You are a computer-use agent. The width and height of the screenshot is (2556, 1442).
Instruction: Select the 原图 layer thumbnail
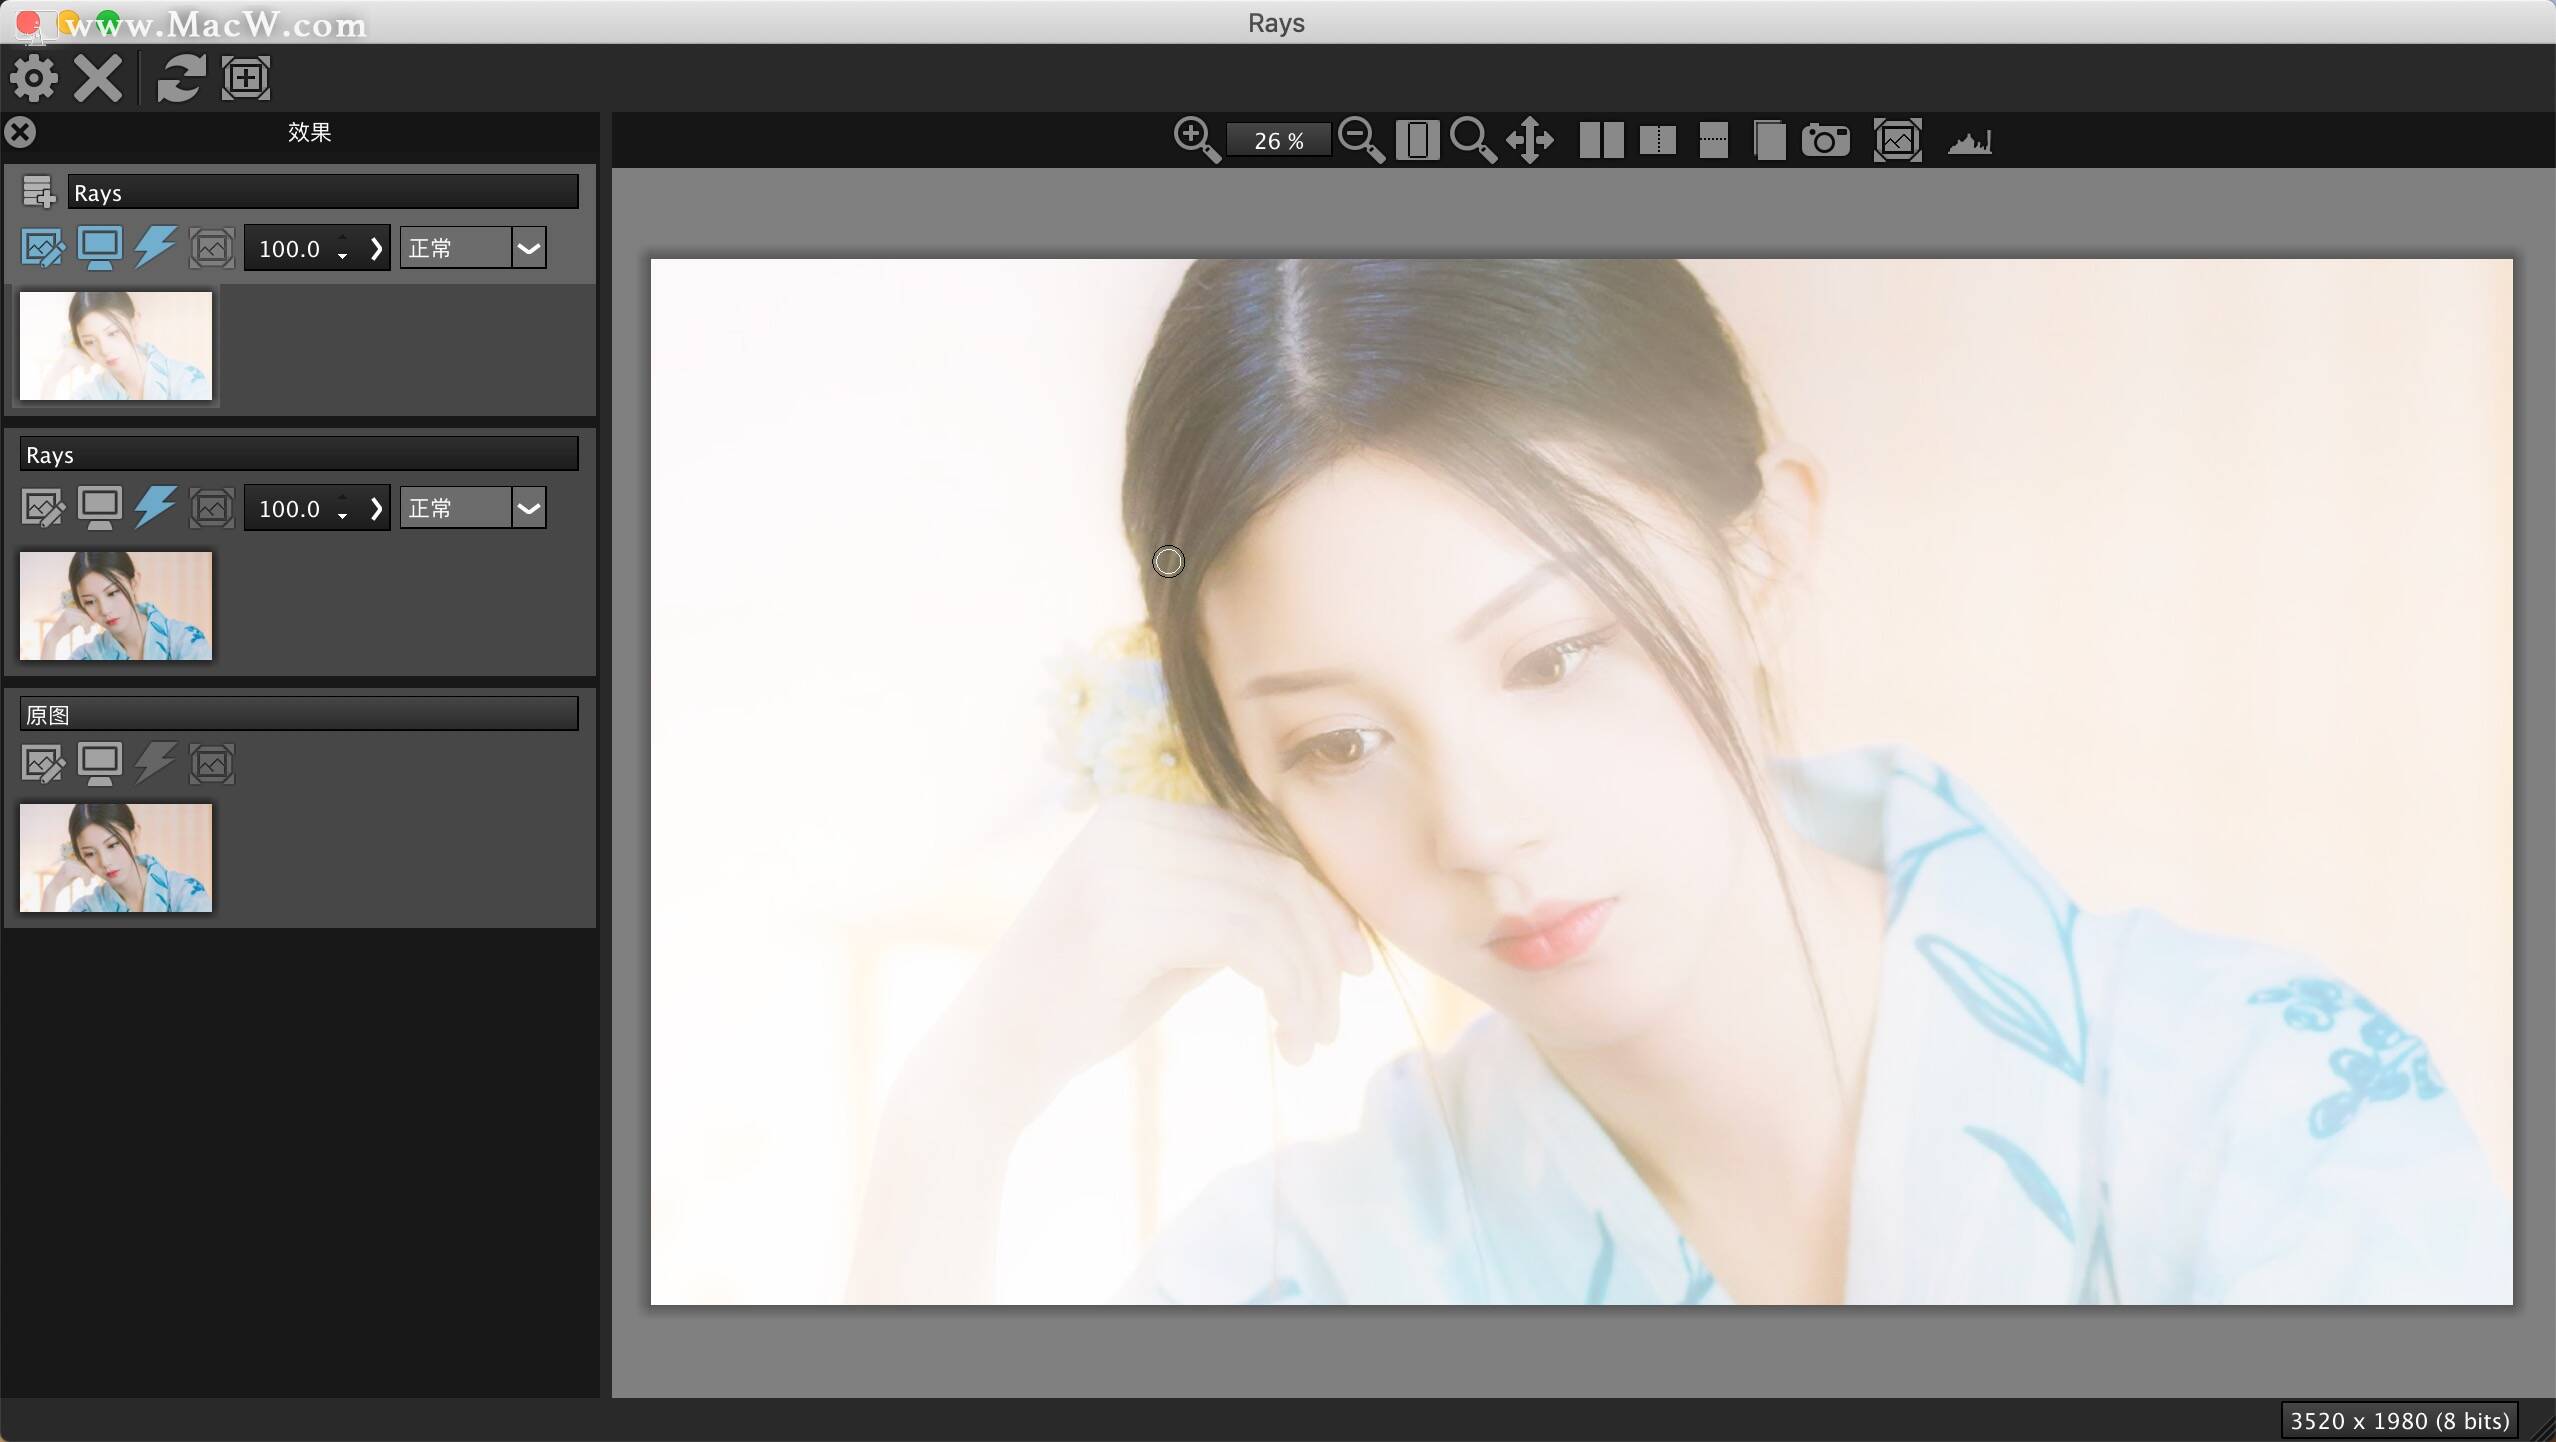tap(116, 858)
